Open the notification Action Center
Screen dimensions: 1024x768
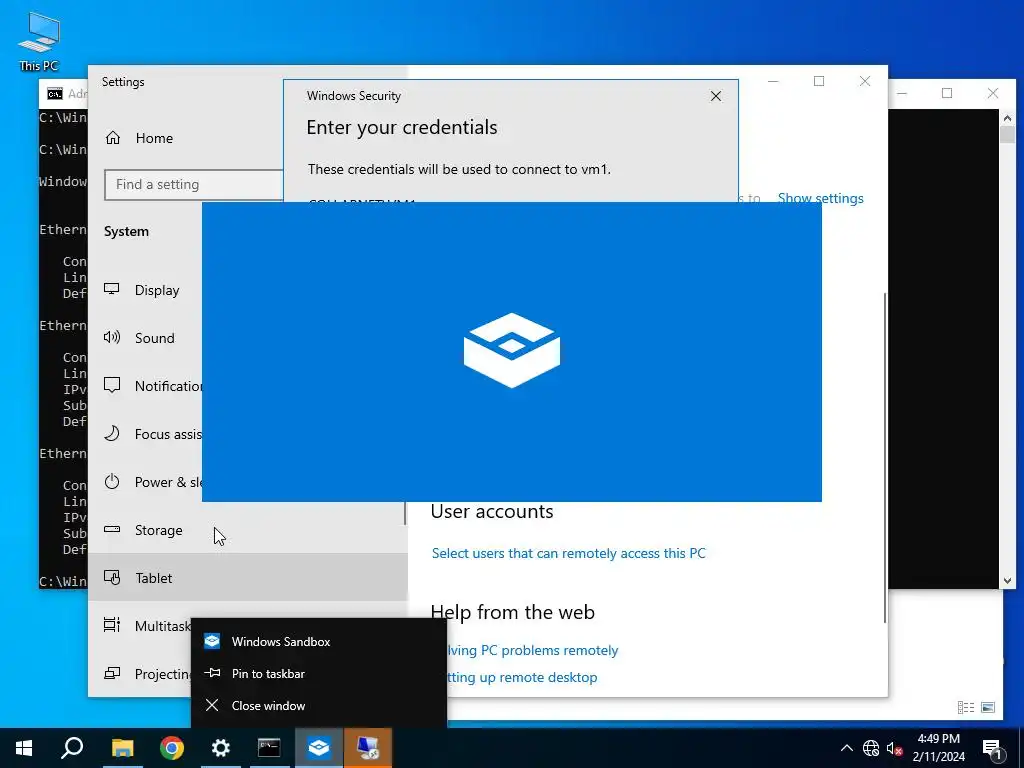click(x=993, y=748)
